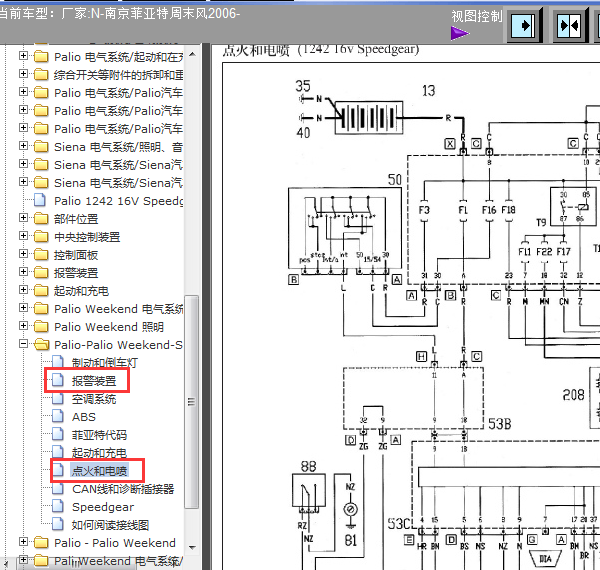600x570 pixels.
Task: Click the Speedgear document page icon
Action: [58, 507]
